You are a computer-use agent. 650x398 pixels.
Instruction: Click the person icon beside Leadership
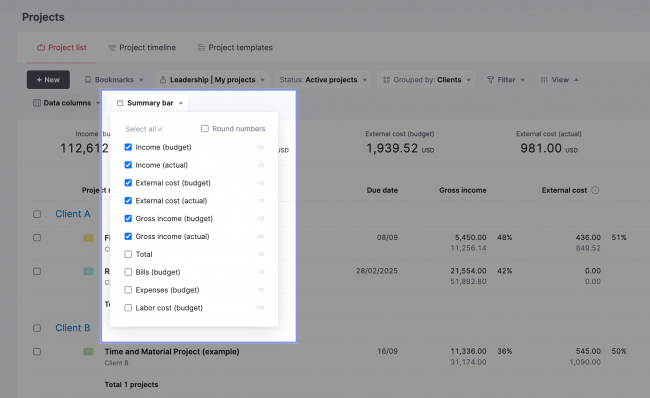coord(163,80)
